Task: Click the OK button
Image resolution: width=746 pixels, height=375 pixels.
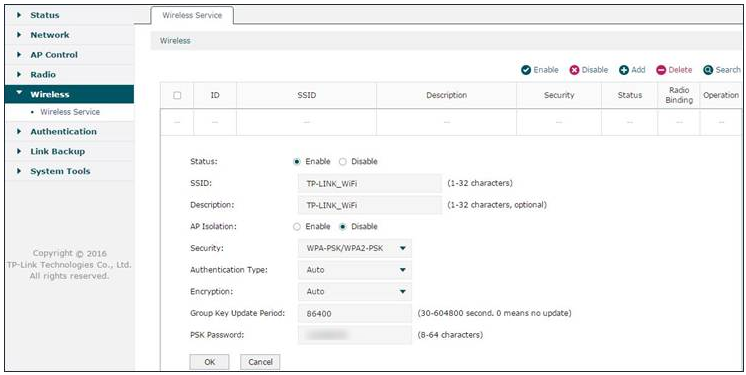Action: click(x=209, y=362)
